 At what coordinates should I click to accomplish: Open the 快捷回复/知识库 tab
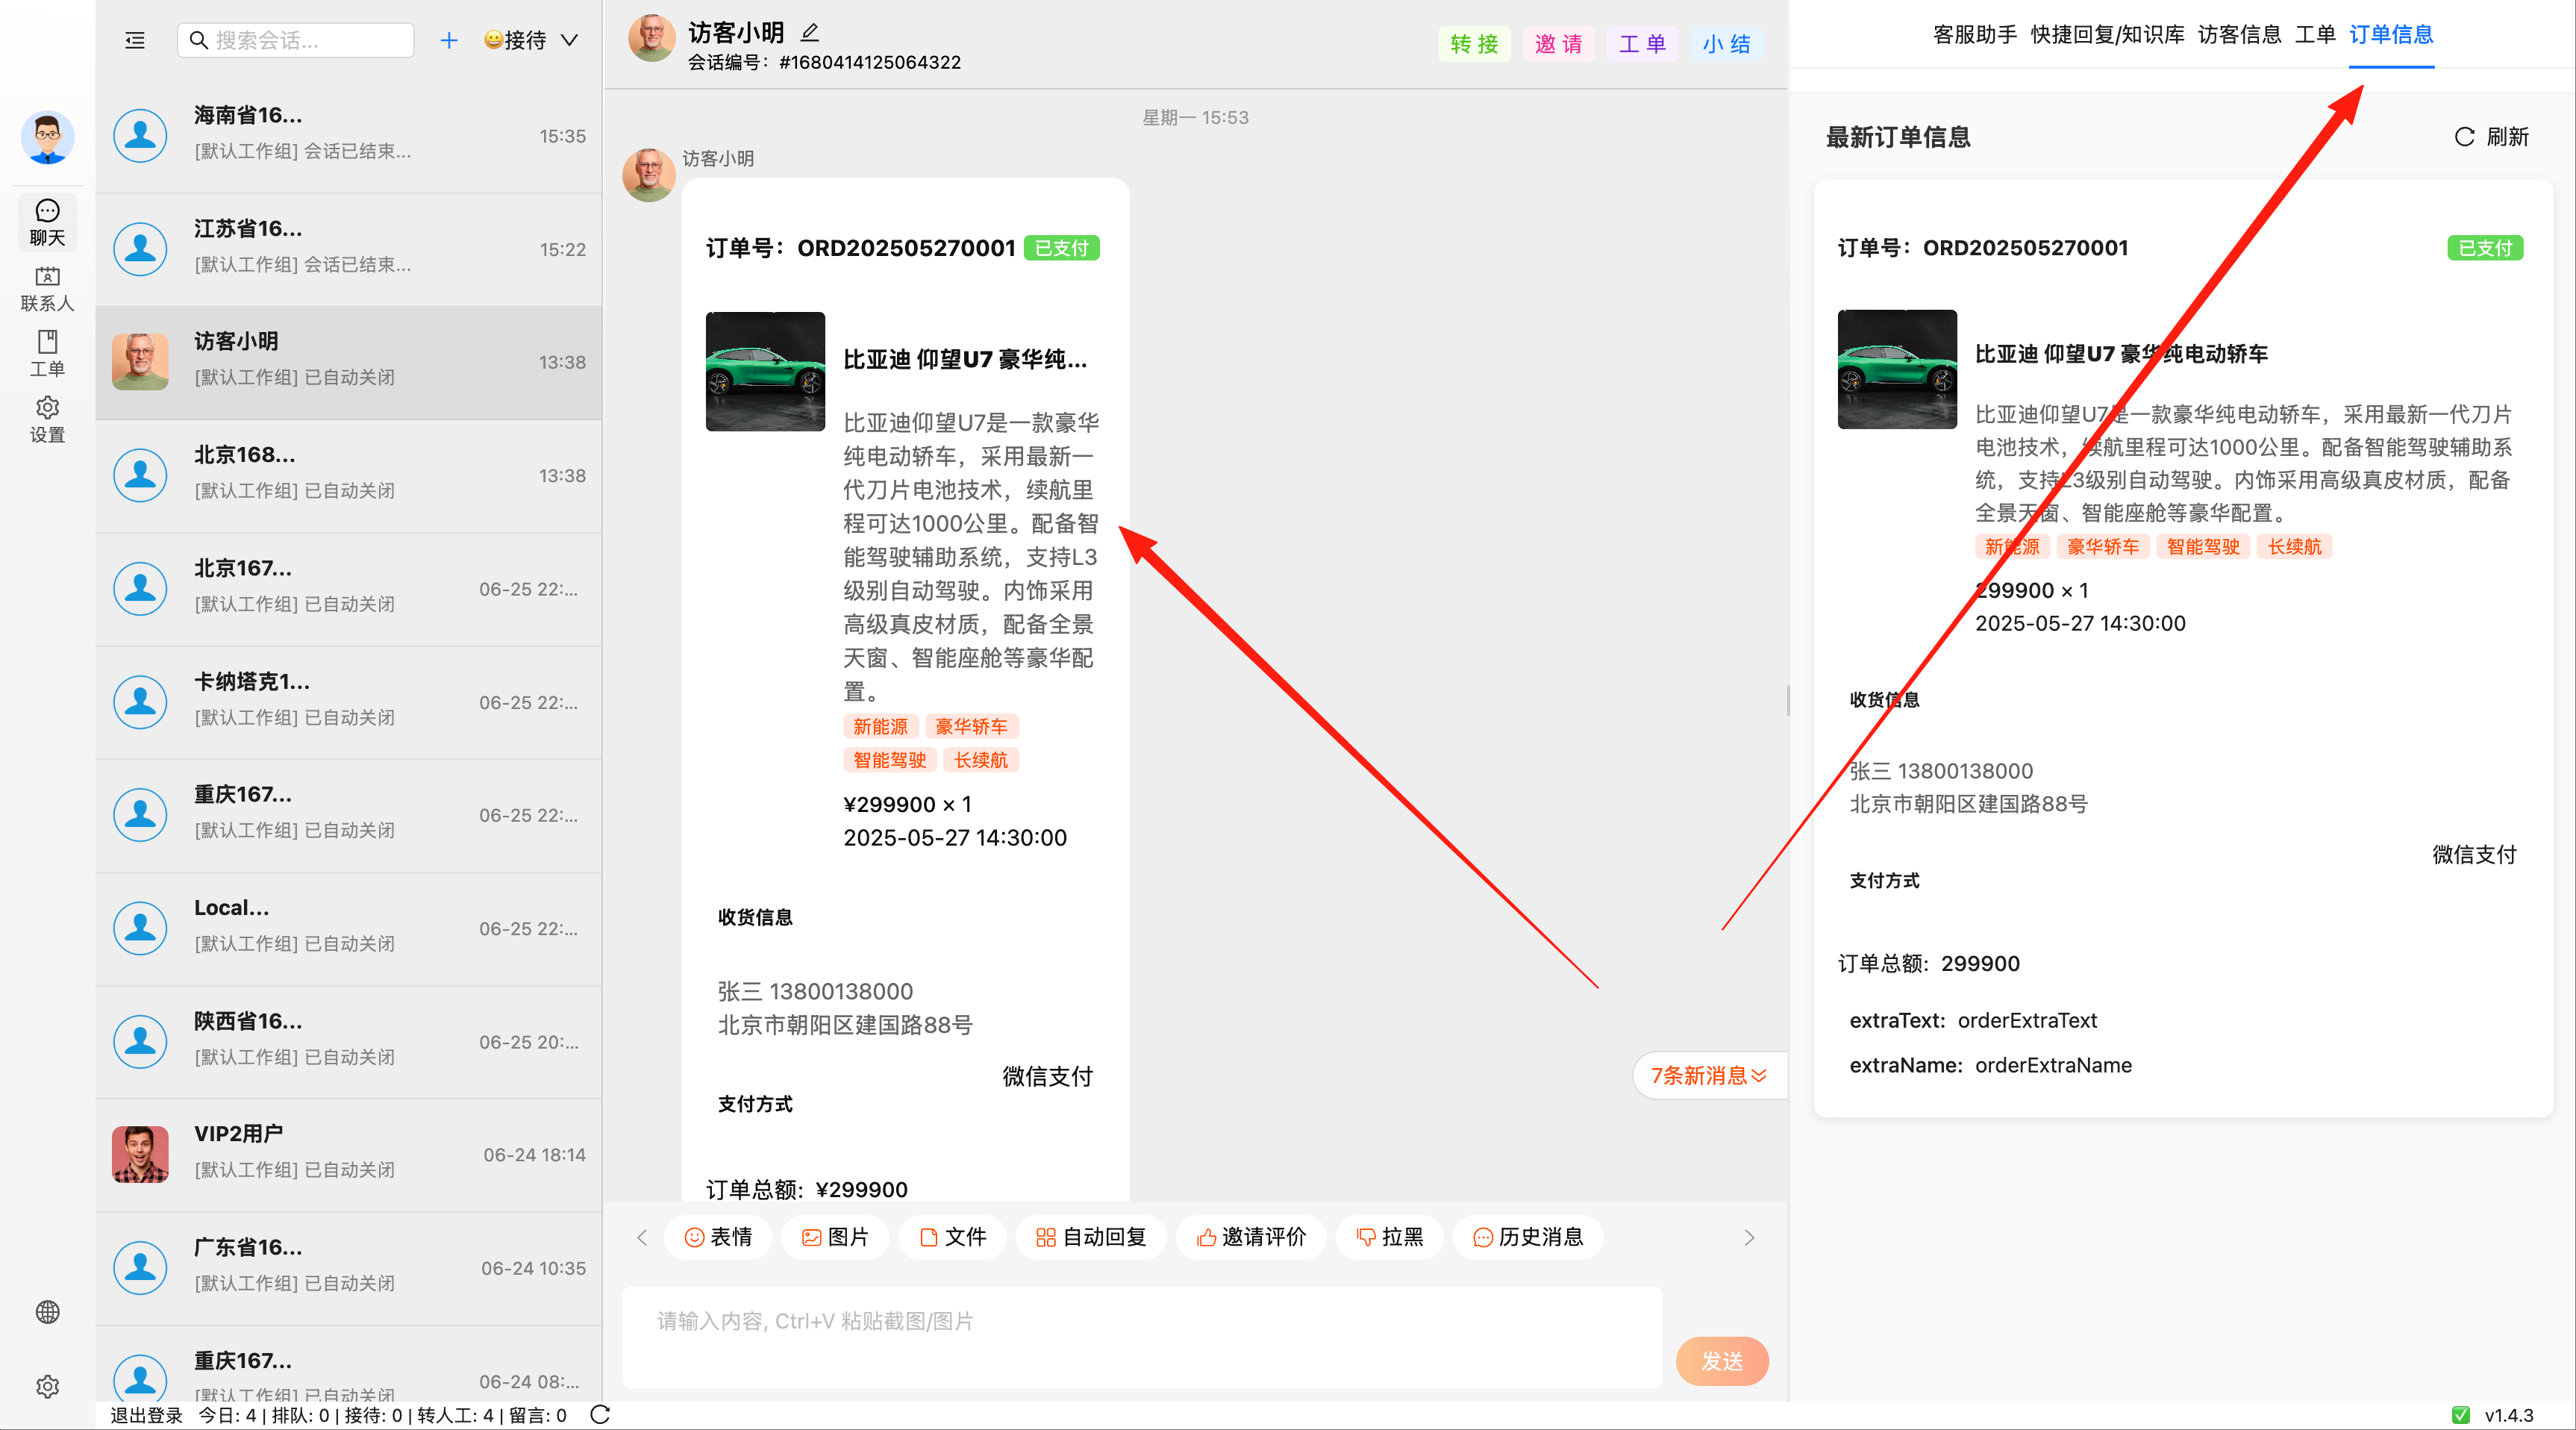[2106, 35]
